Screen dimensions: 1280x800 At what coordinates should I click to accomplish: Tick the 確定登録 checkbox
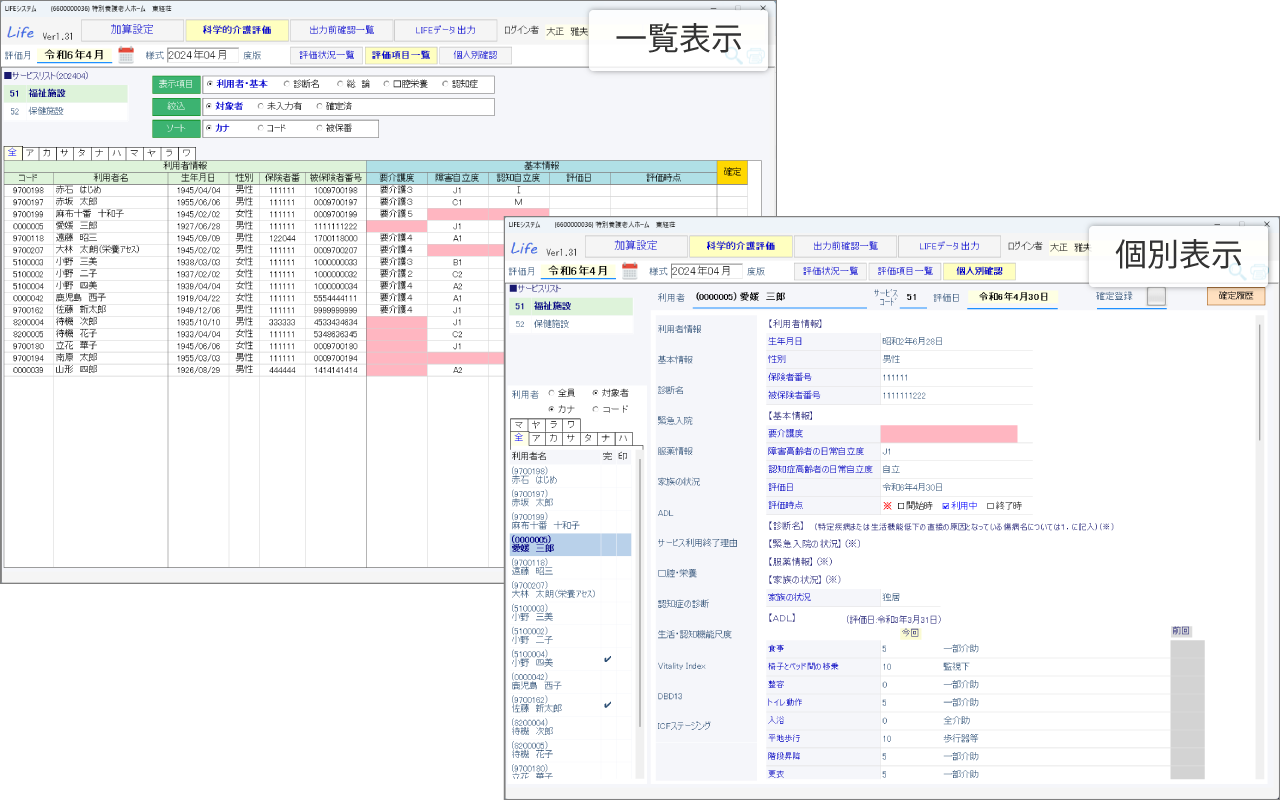pyautogui.click(x=1156, y=296)
